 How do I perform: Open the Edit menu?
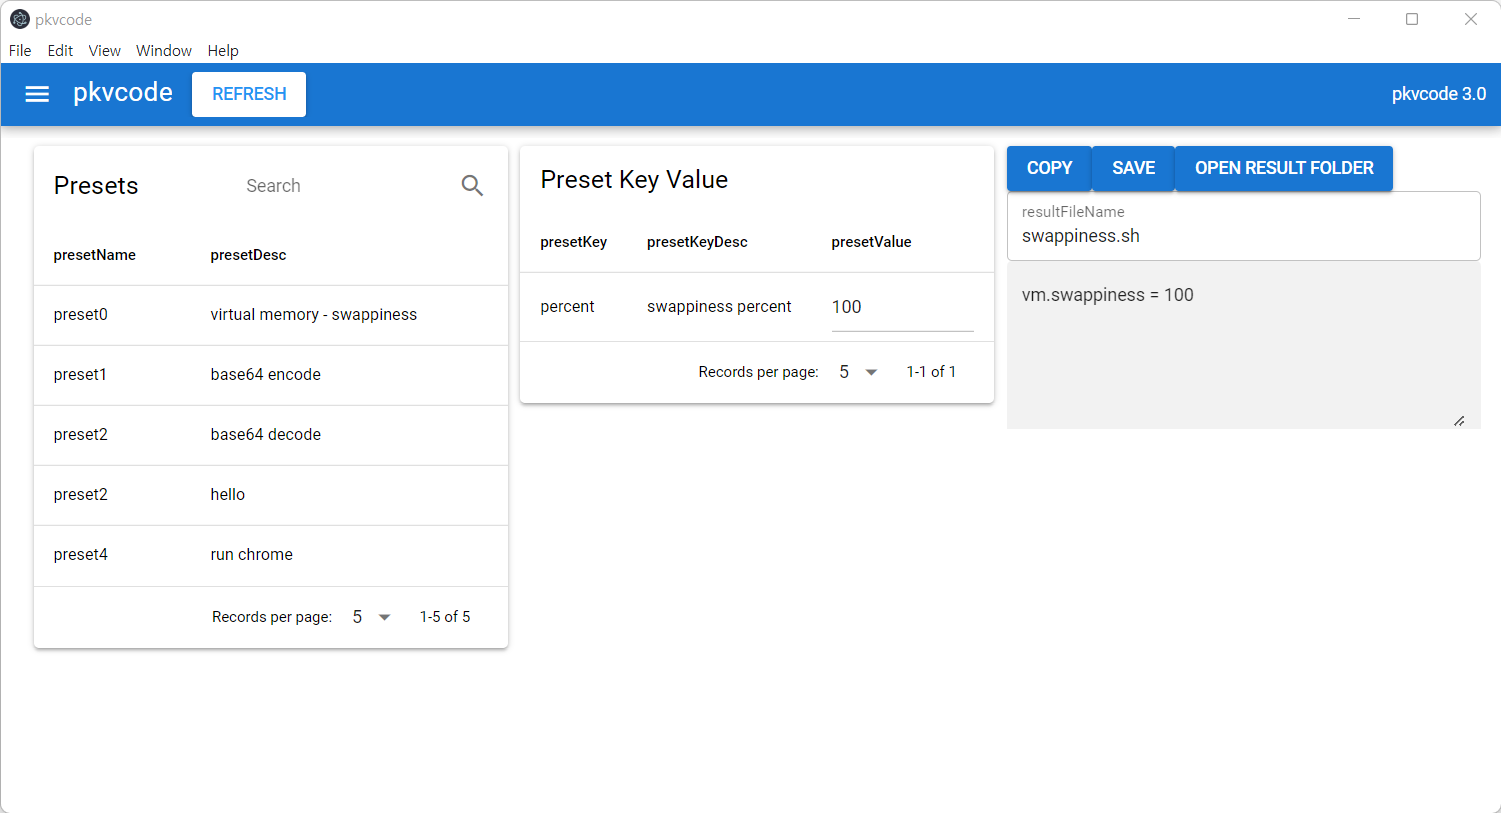tap(60, 51)
